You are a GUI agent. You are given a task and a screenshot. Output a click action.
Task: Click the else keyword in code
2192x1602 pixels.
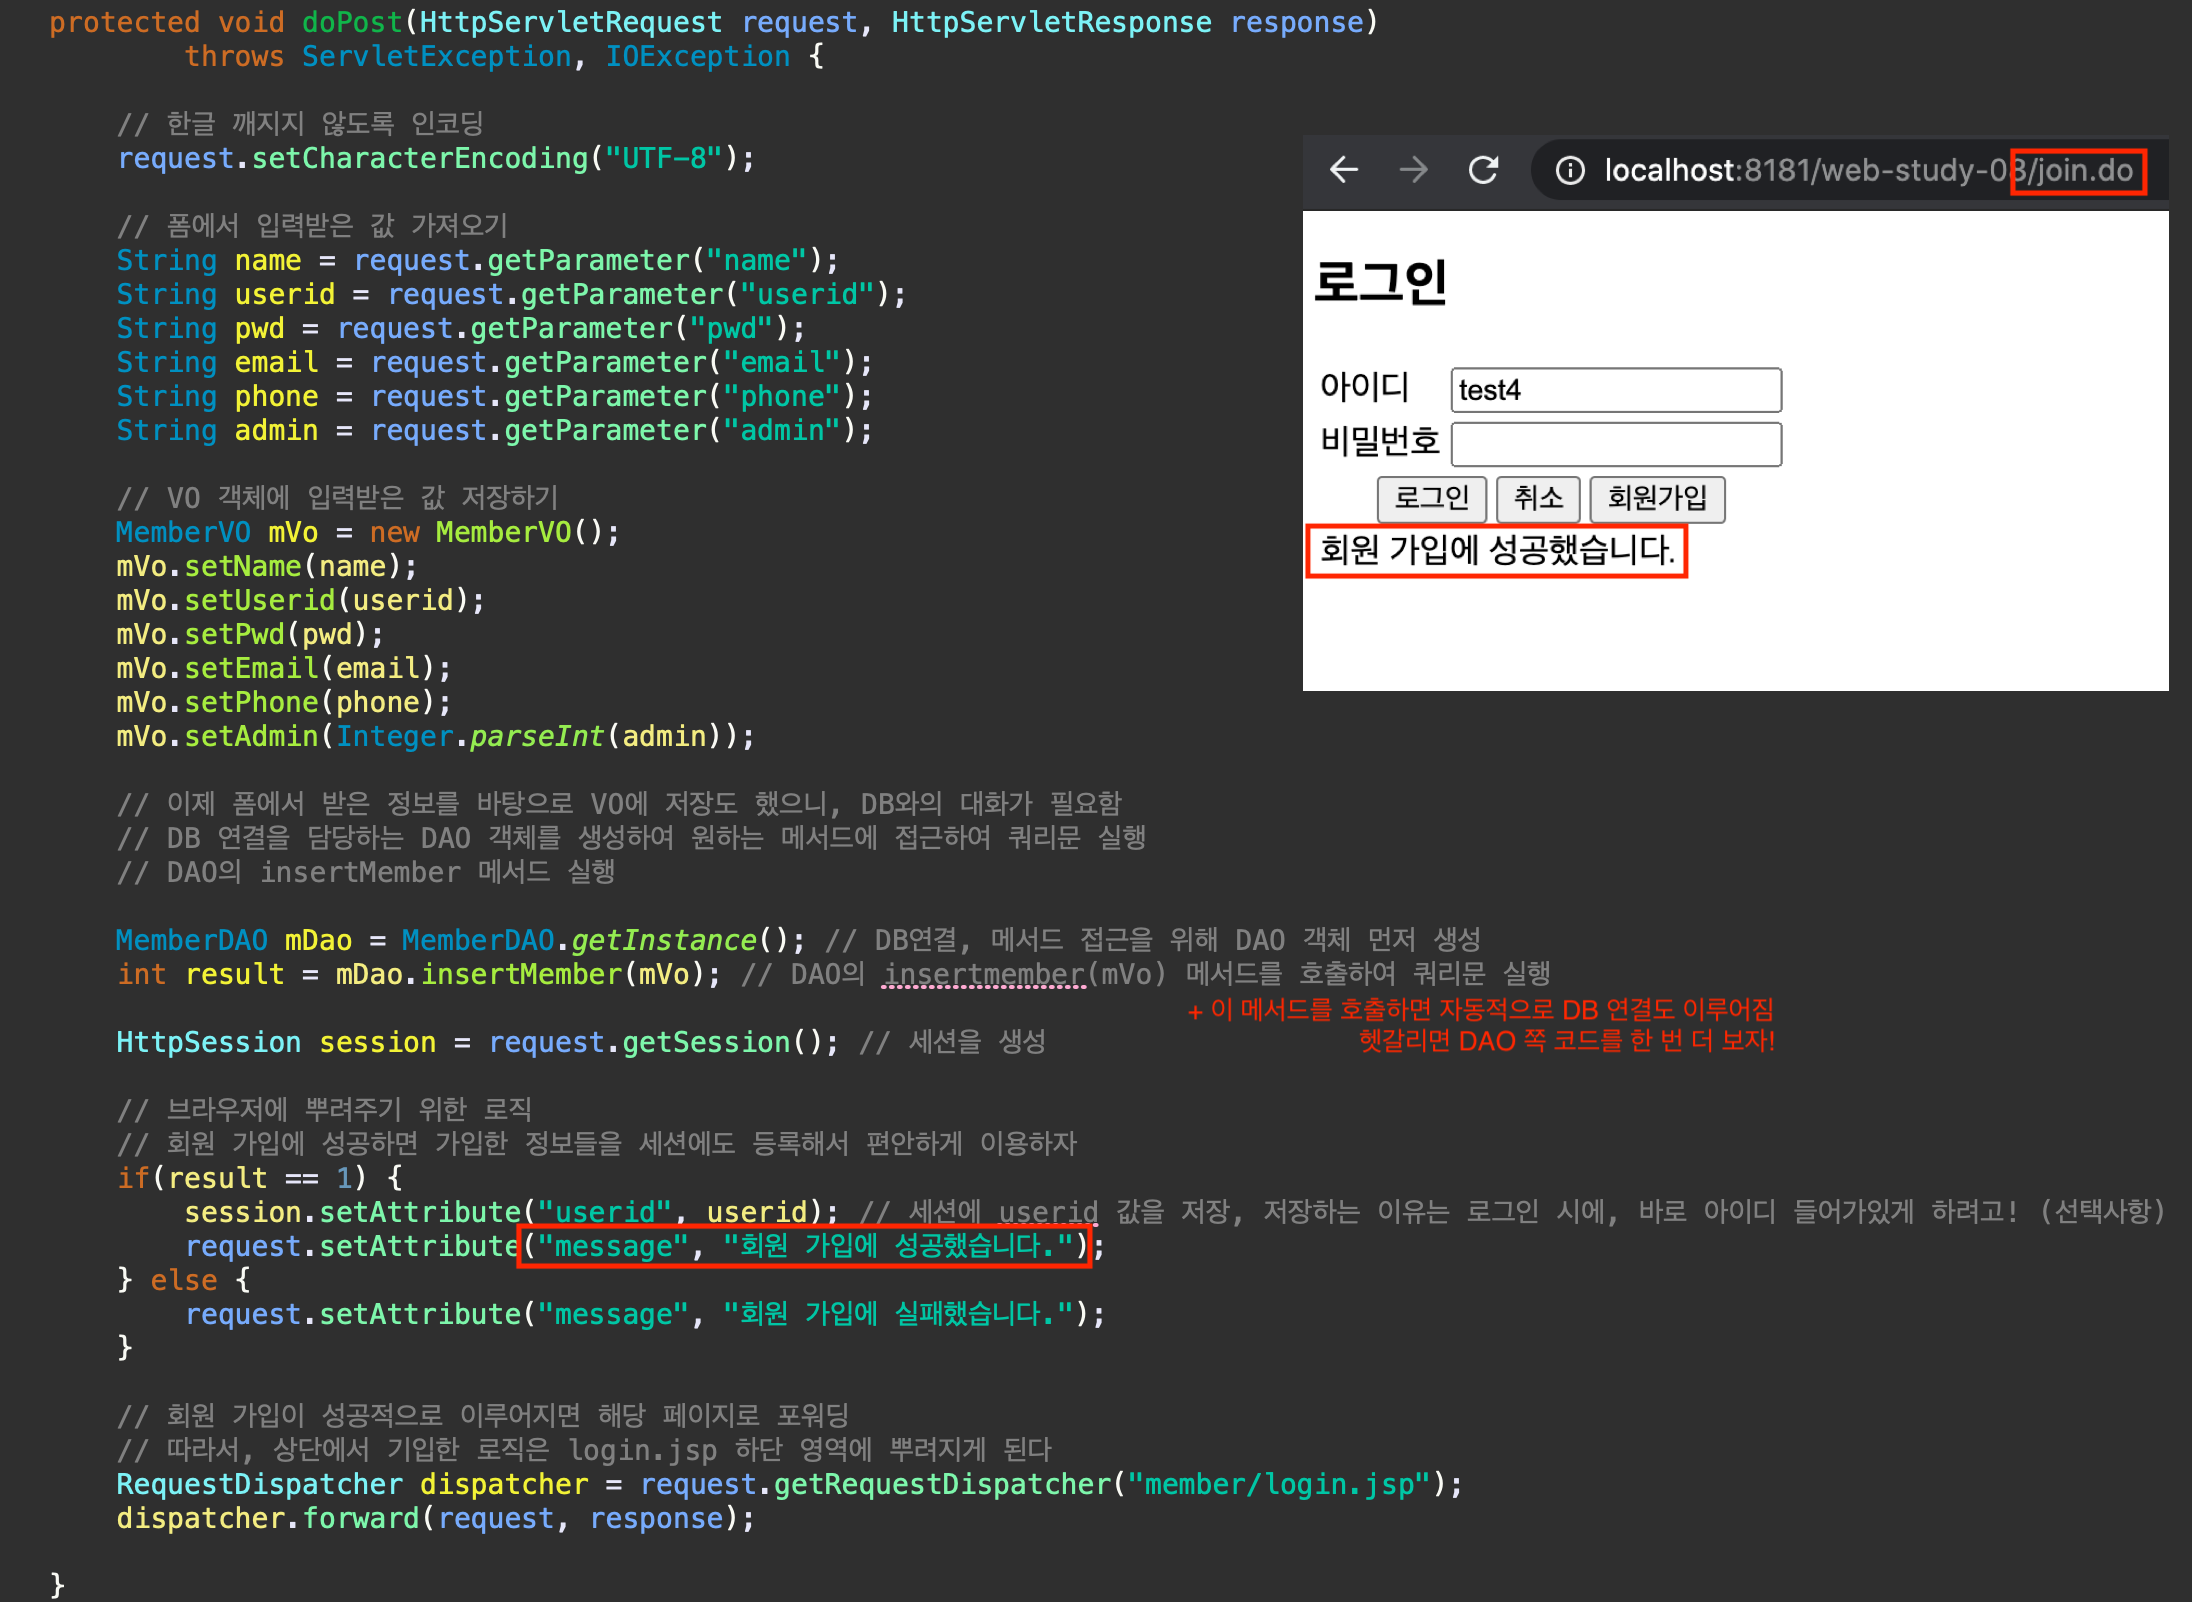(184, 1280)
